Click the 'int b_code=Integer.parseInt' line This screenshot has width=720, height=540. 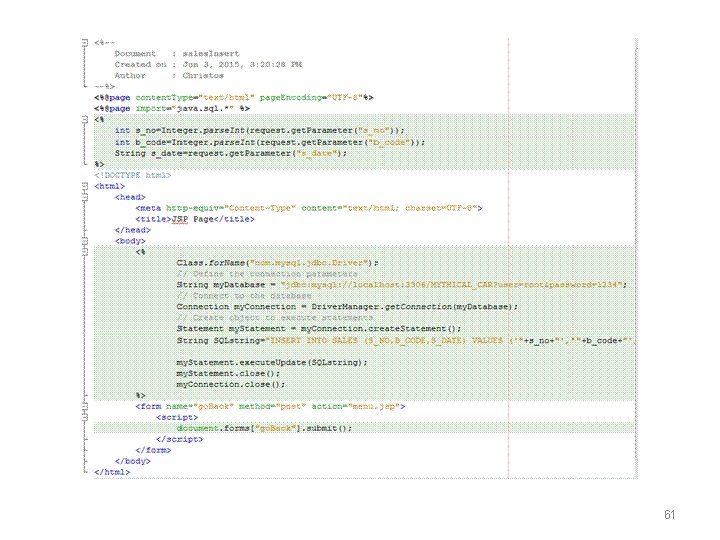pyautogui.click(x=270, y=142)
